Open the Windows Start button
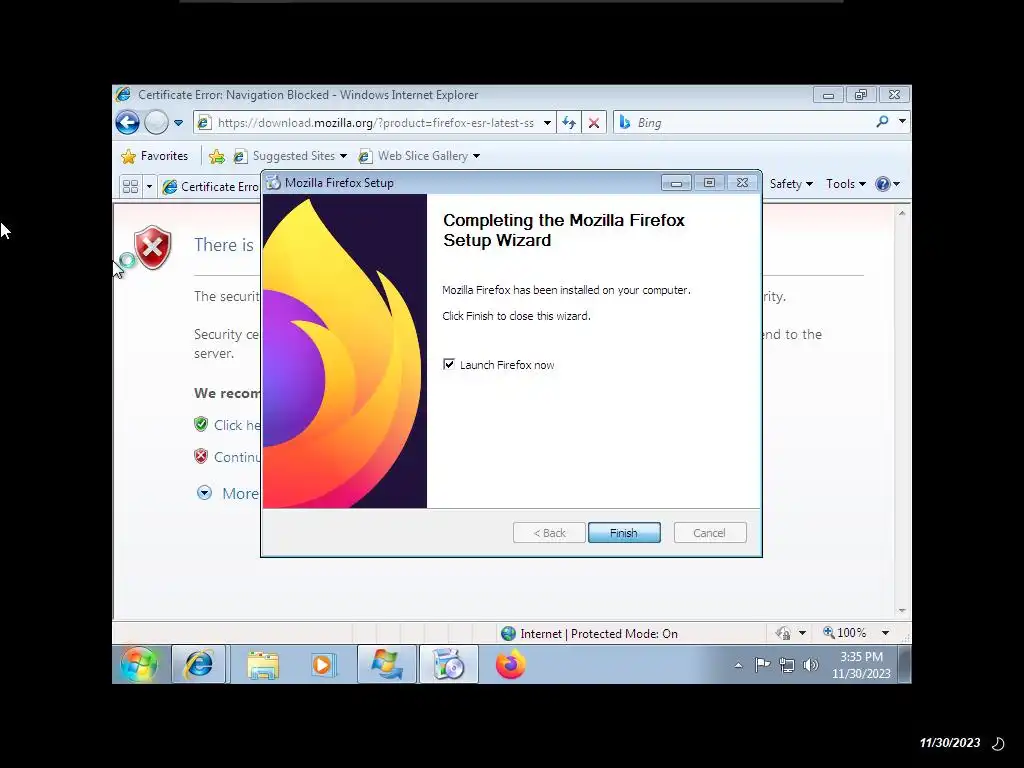 tap(139, 665)
